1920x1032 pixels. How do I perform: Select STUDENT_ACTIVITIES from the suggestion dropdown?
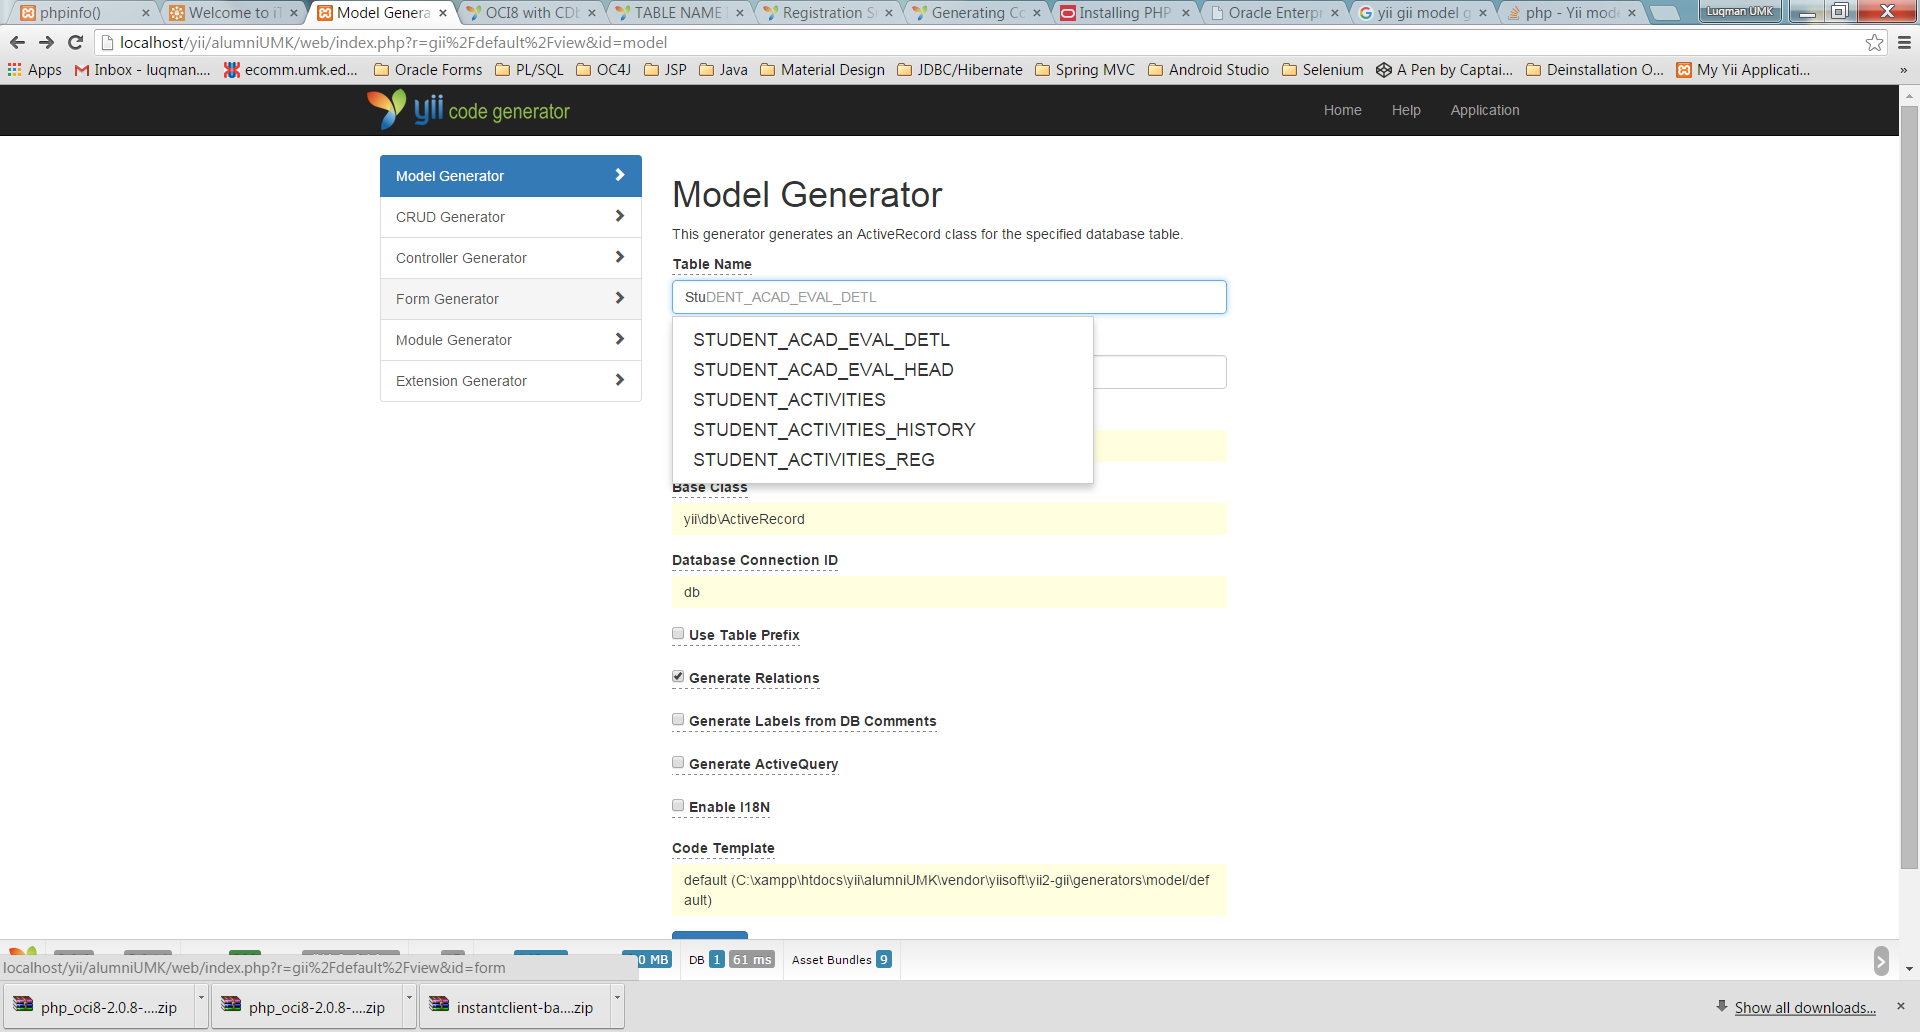point(789,399)
